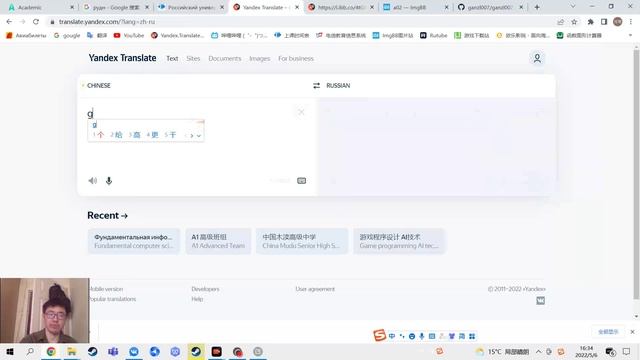Viewport: 640px width, 360px height.
Task: Open the Recent translations link
Action: tap(107, 216)
